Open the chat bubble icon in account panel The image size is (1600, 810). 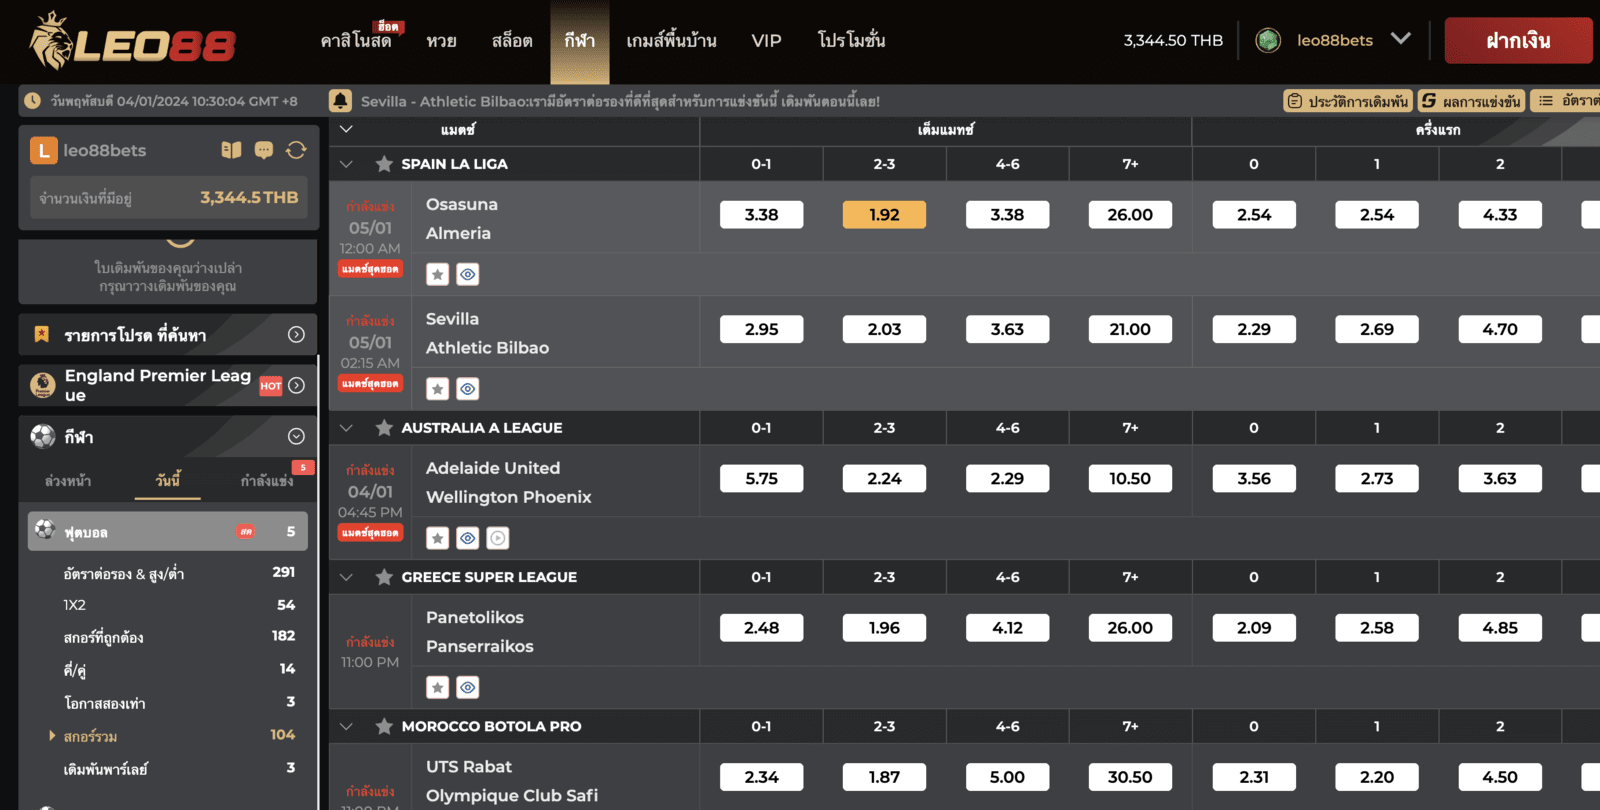[x=264, y=150]
